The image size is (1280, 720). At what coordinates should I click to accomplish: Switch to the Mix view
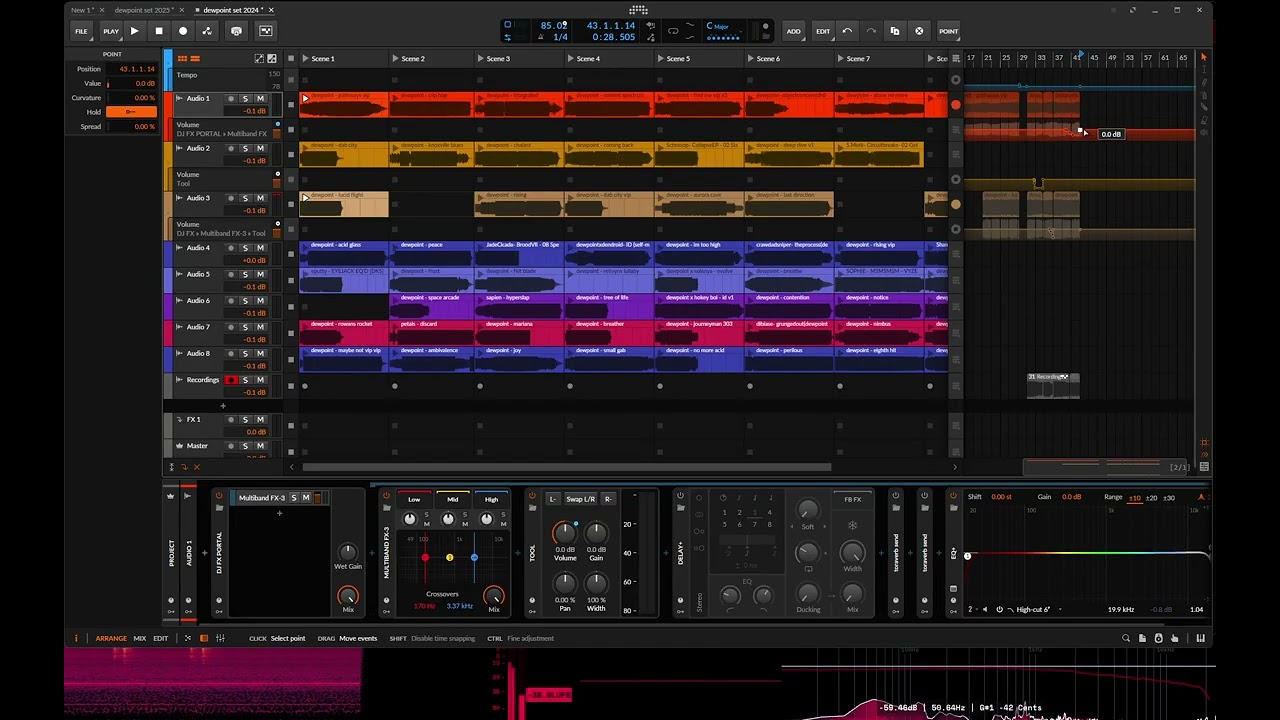tap(140, 638)
